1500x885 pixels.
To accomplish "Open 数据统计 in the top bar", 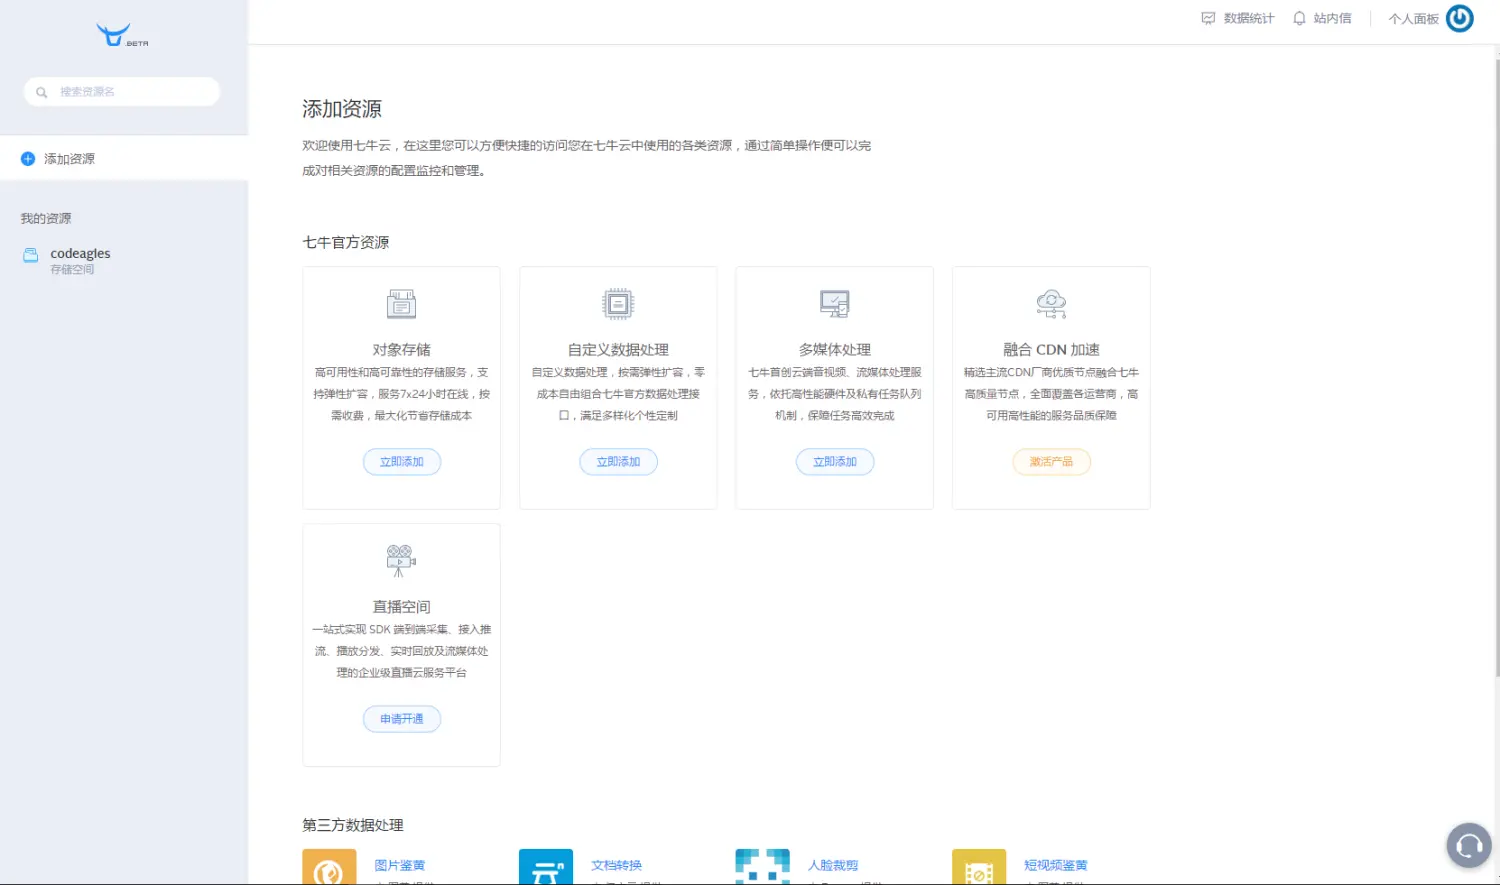I will pos(1238,18).
